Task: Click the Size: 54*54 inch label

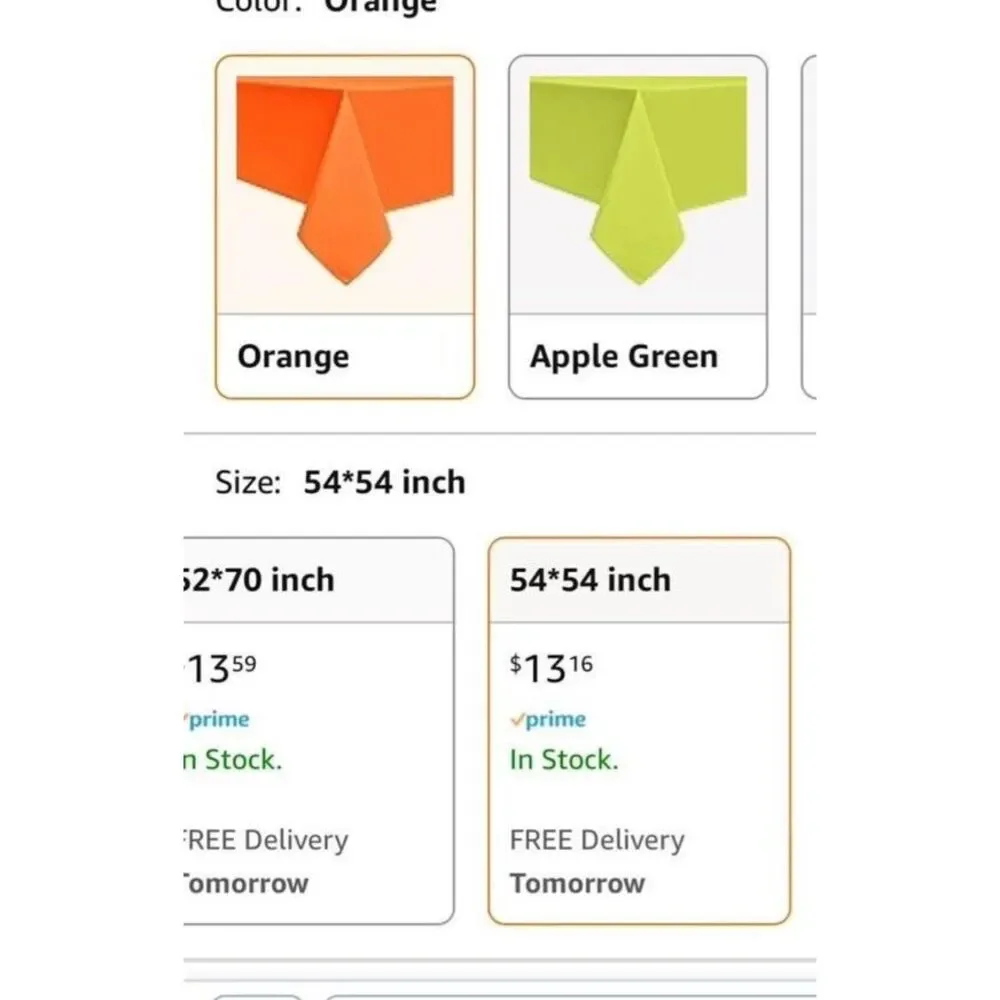Action: click(x=340, y=482)
